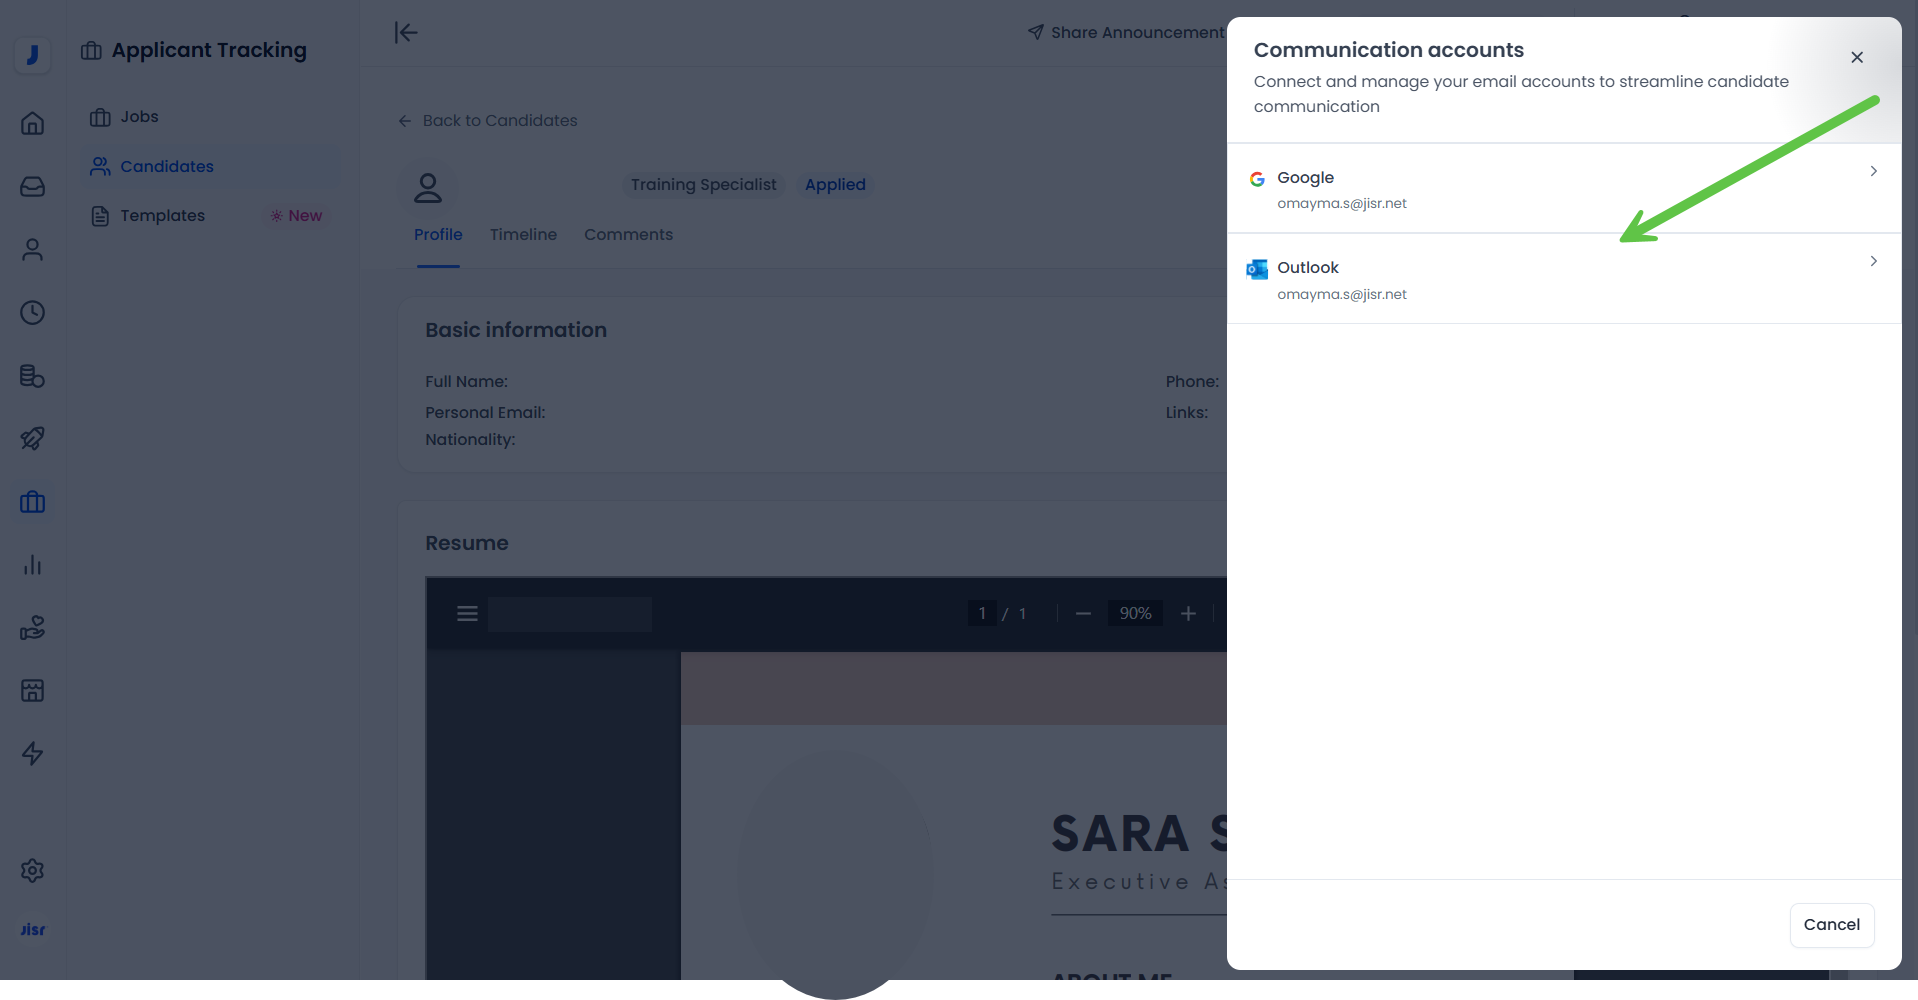Click the Basic information heading
The height and width of the screenshot is (1000, 1918).
click(x=516, y=330)
